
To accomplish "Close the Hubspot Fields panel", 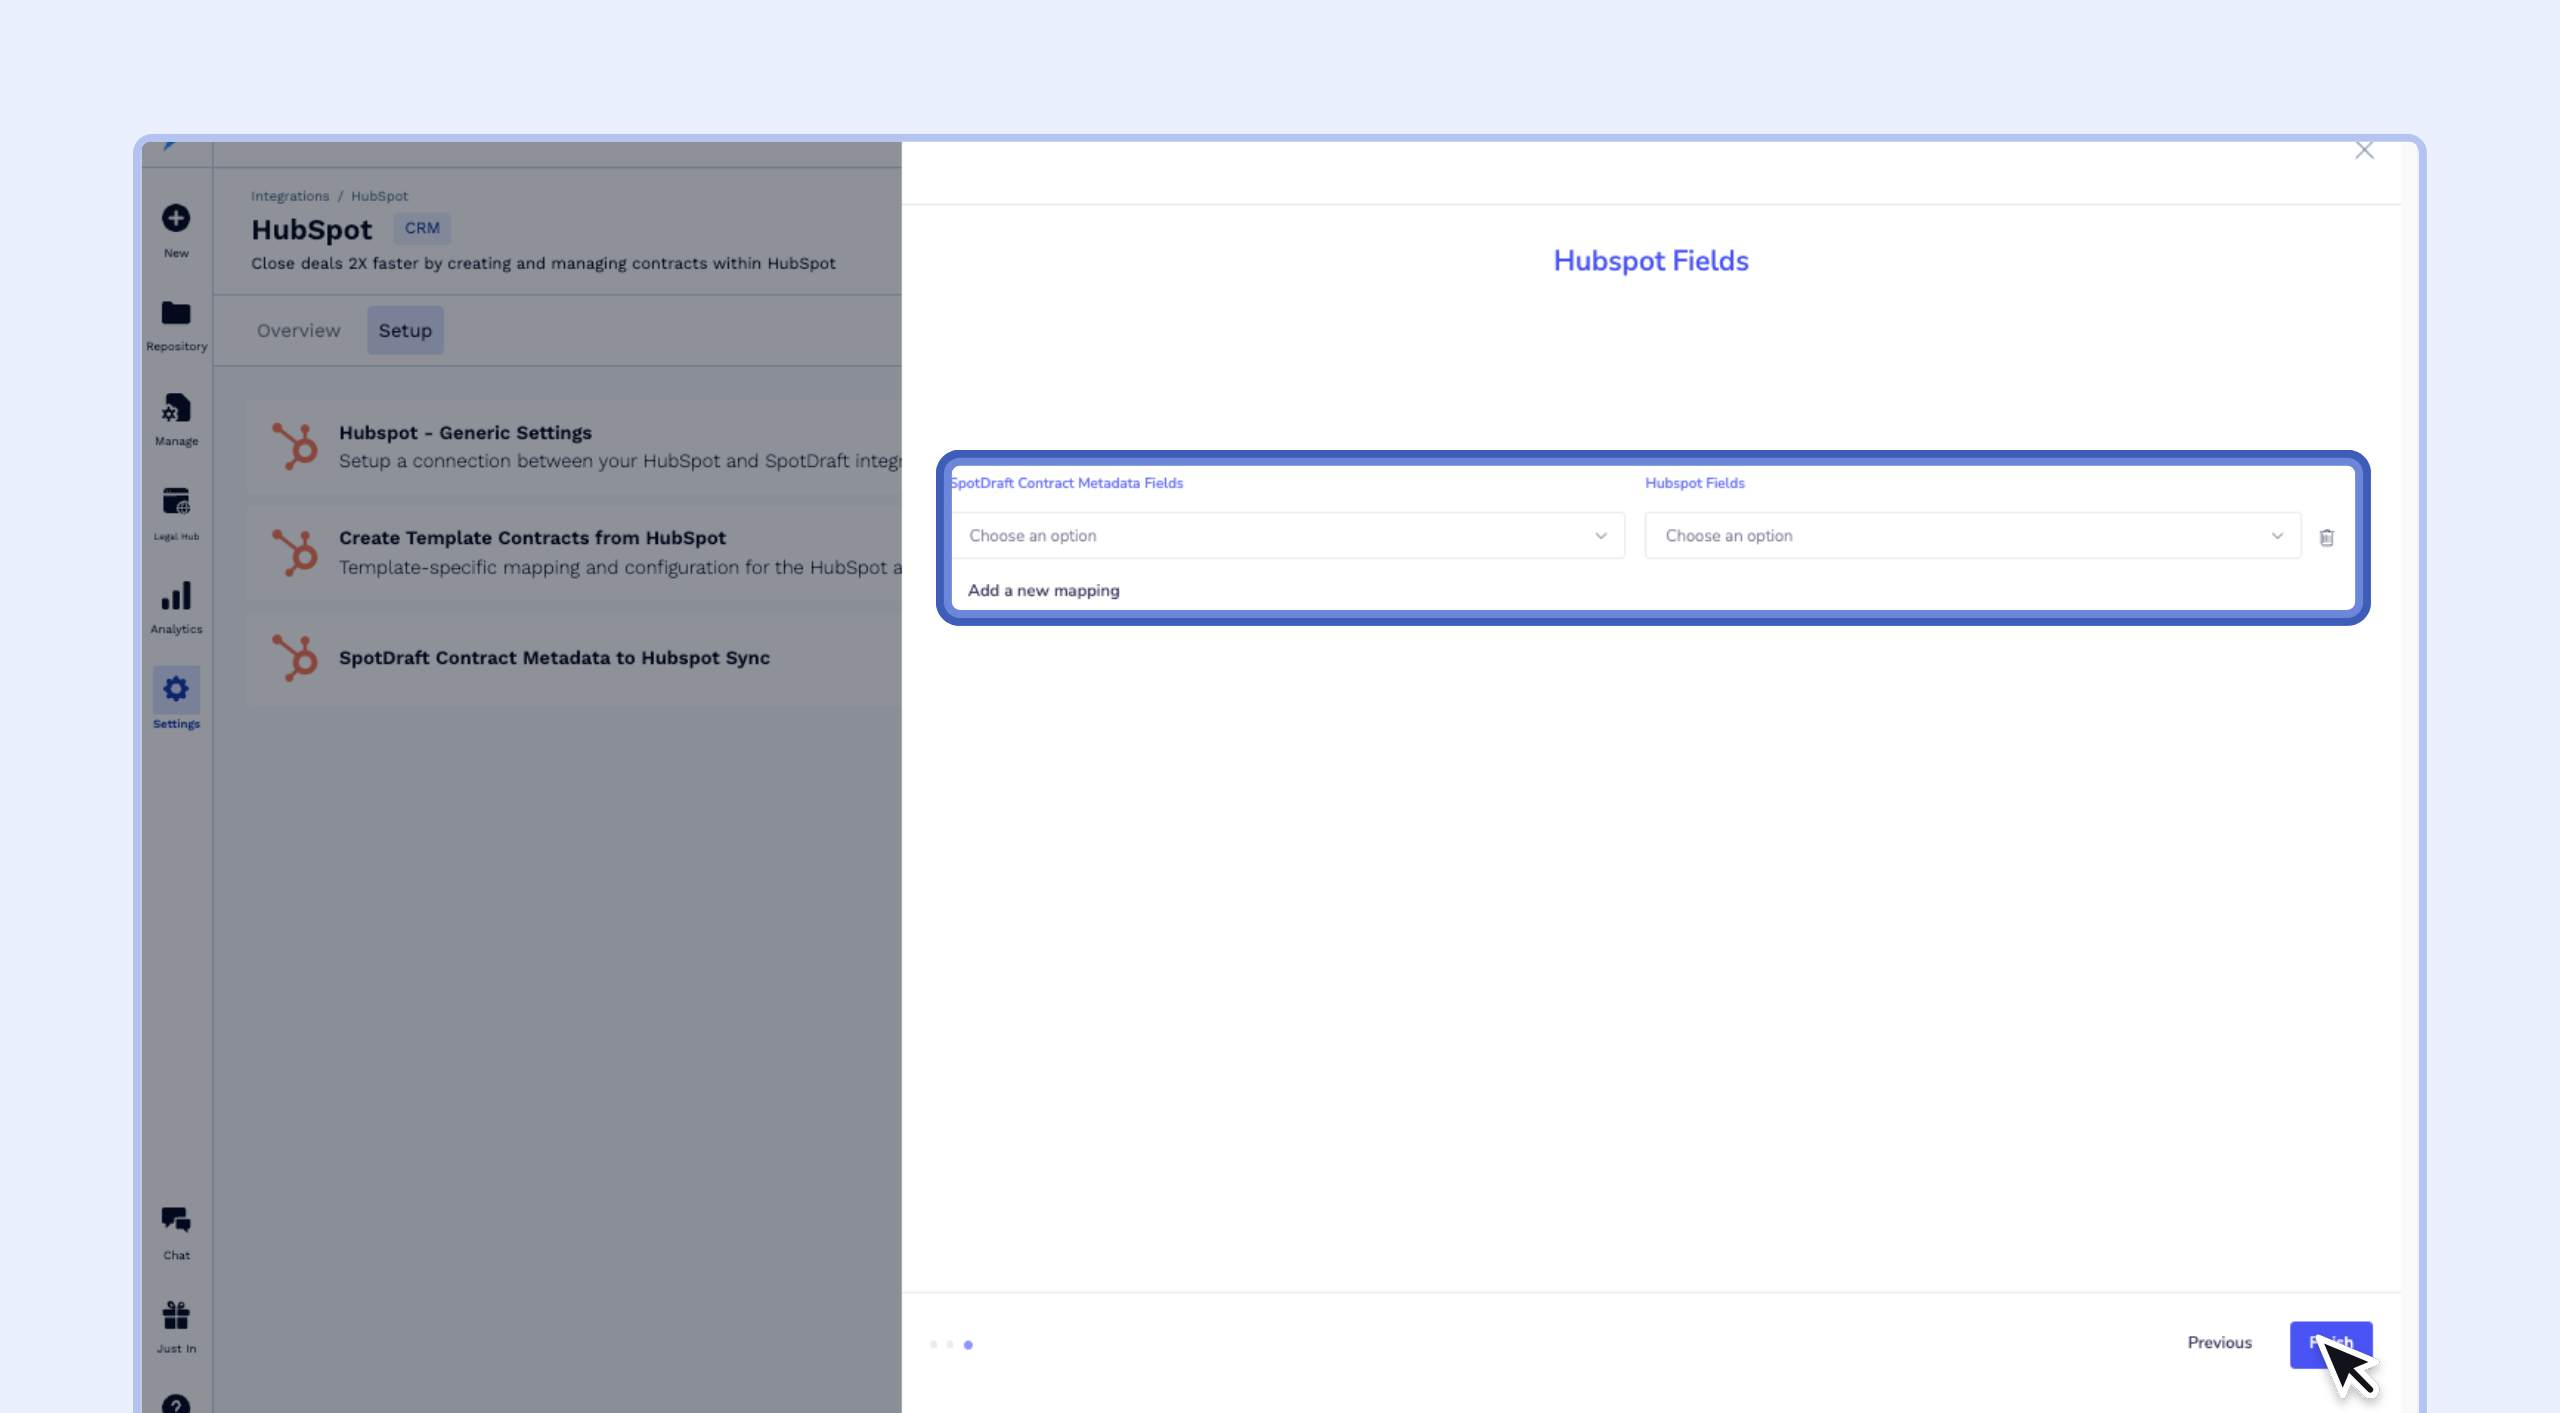I will click(x=2364, y=151).
